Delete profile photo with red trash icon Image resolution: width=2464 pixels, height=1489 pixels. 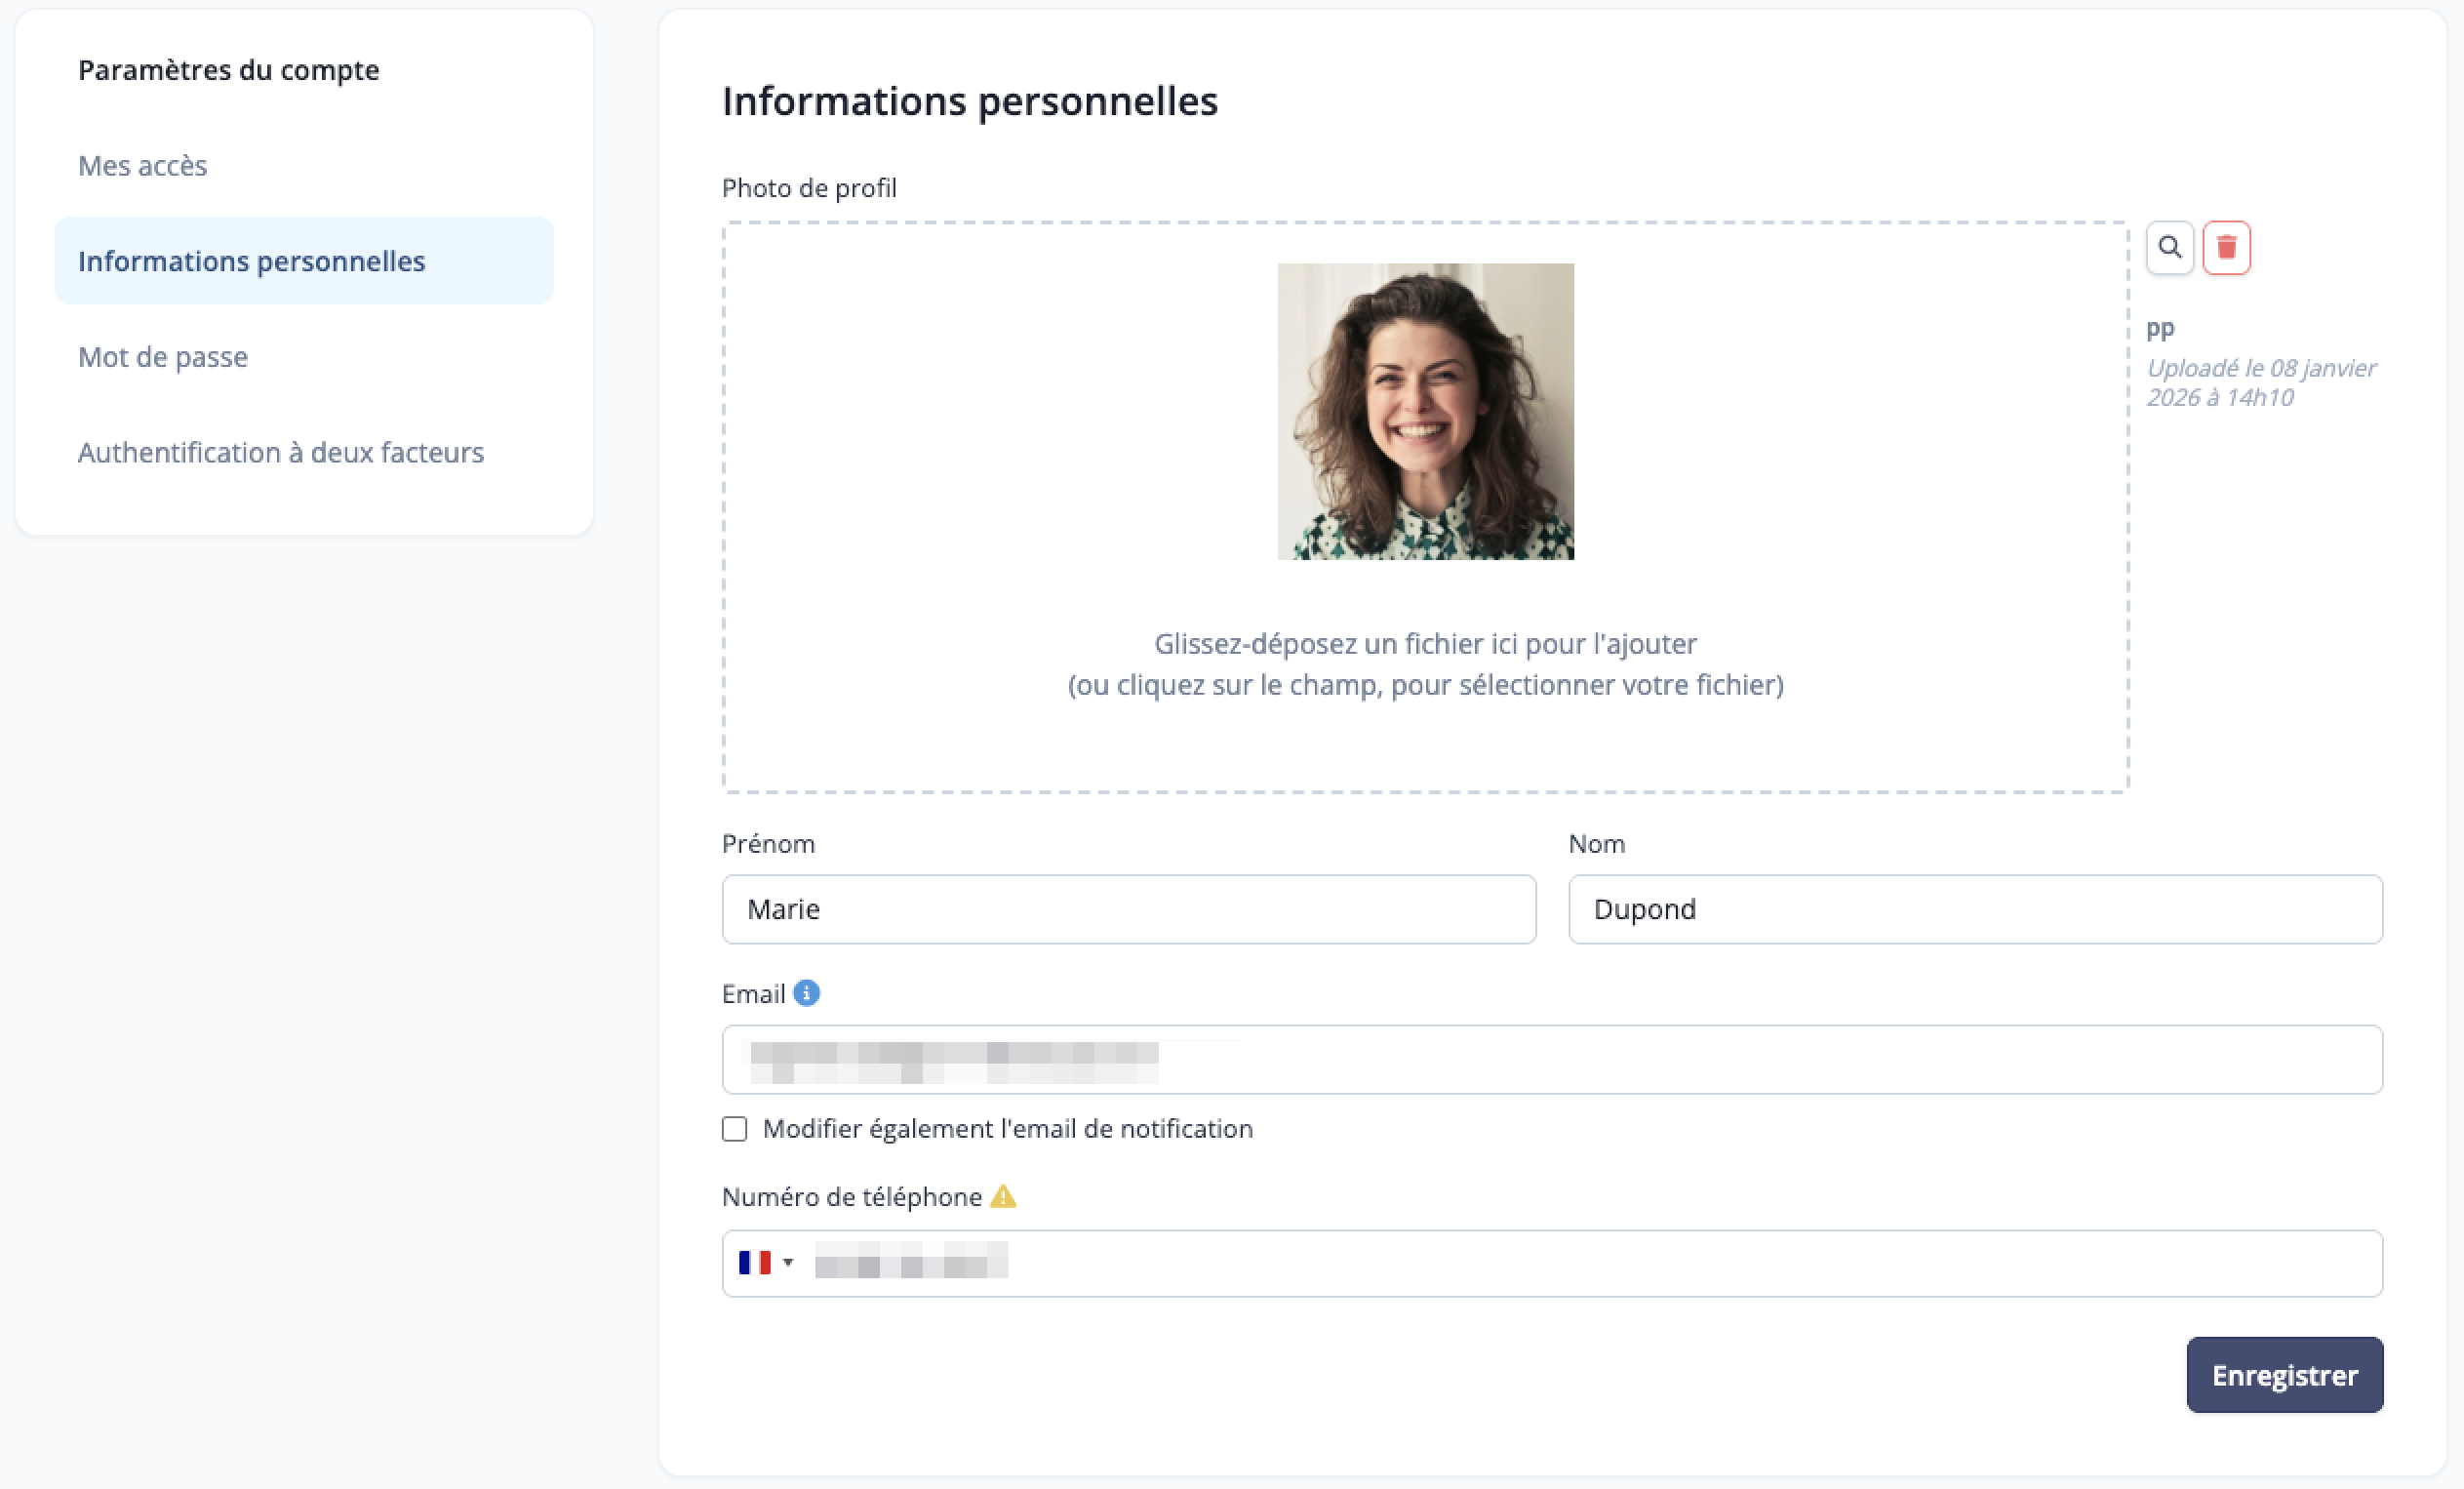pos(2226,247)
